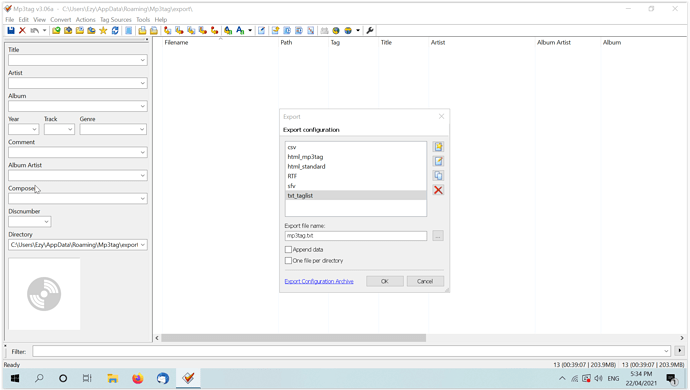Choose sfv in the configuration list
The height and width of the screenshot is (390, 690).
pos(356,186)
